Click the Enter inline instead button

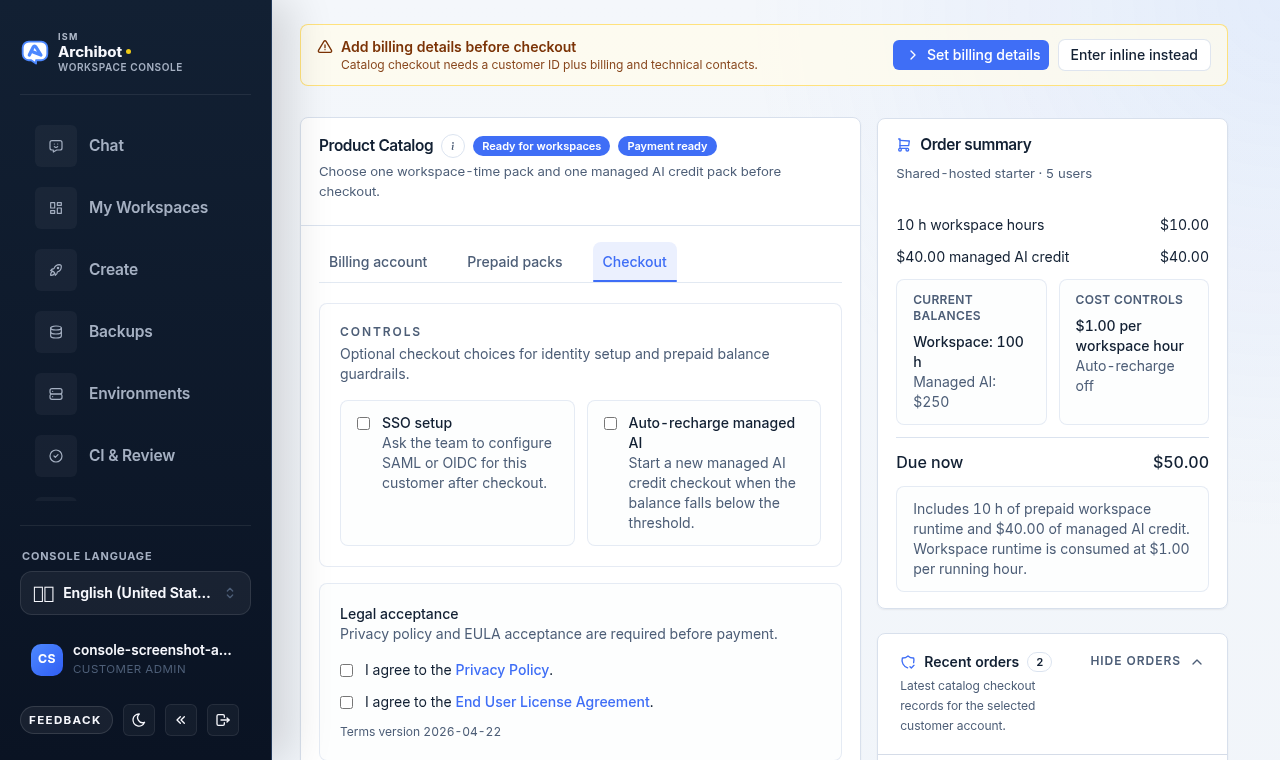point(1134,55)
